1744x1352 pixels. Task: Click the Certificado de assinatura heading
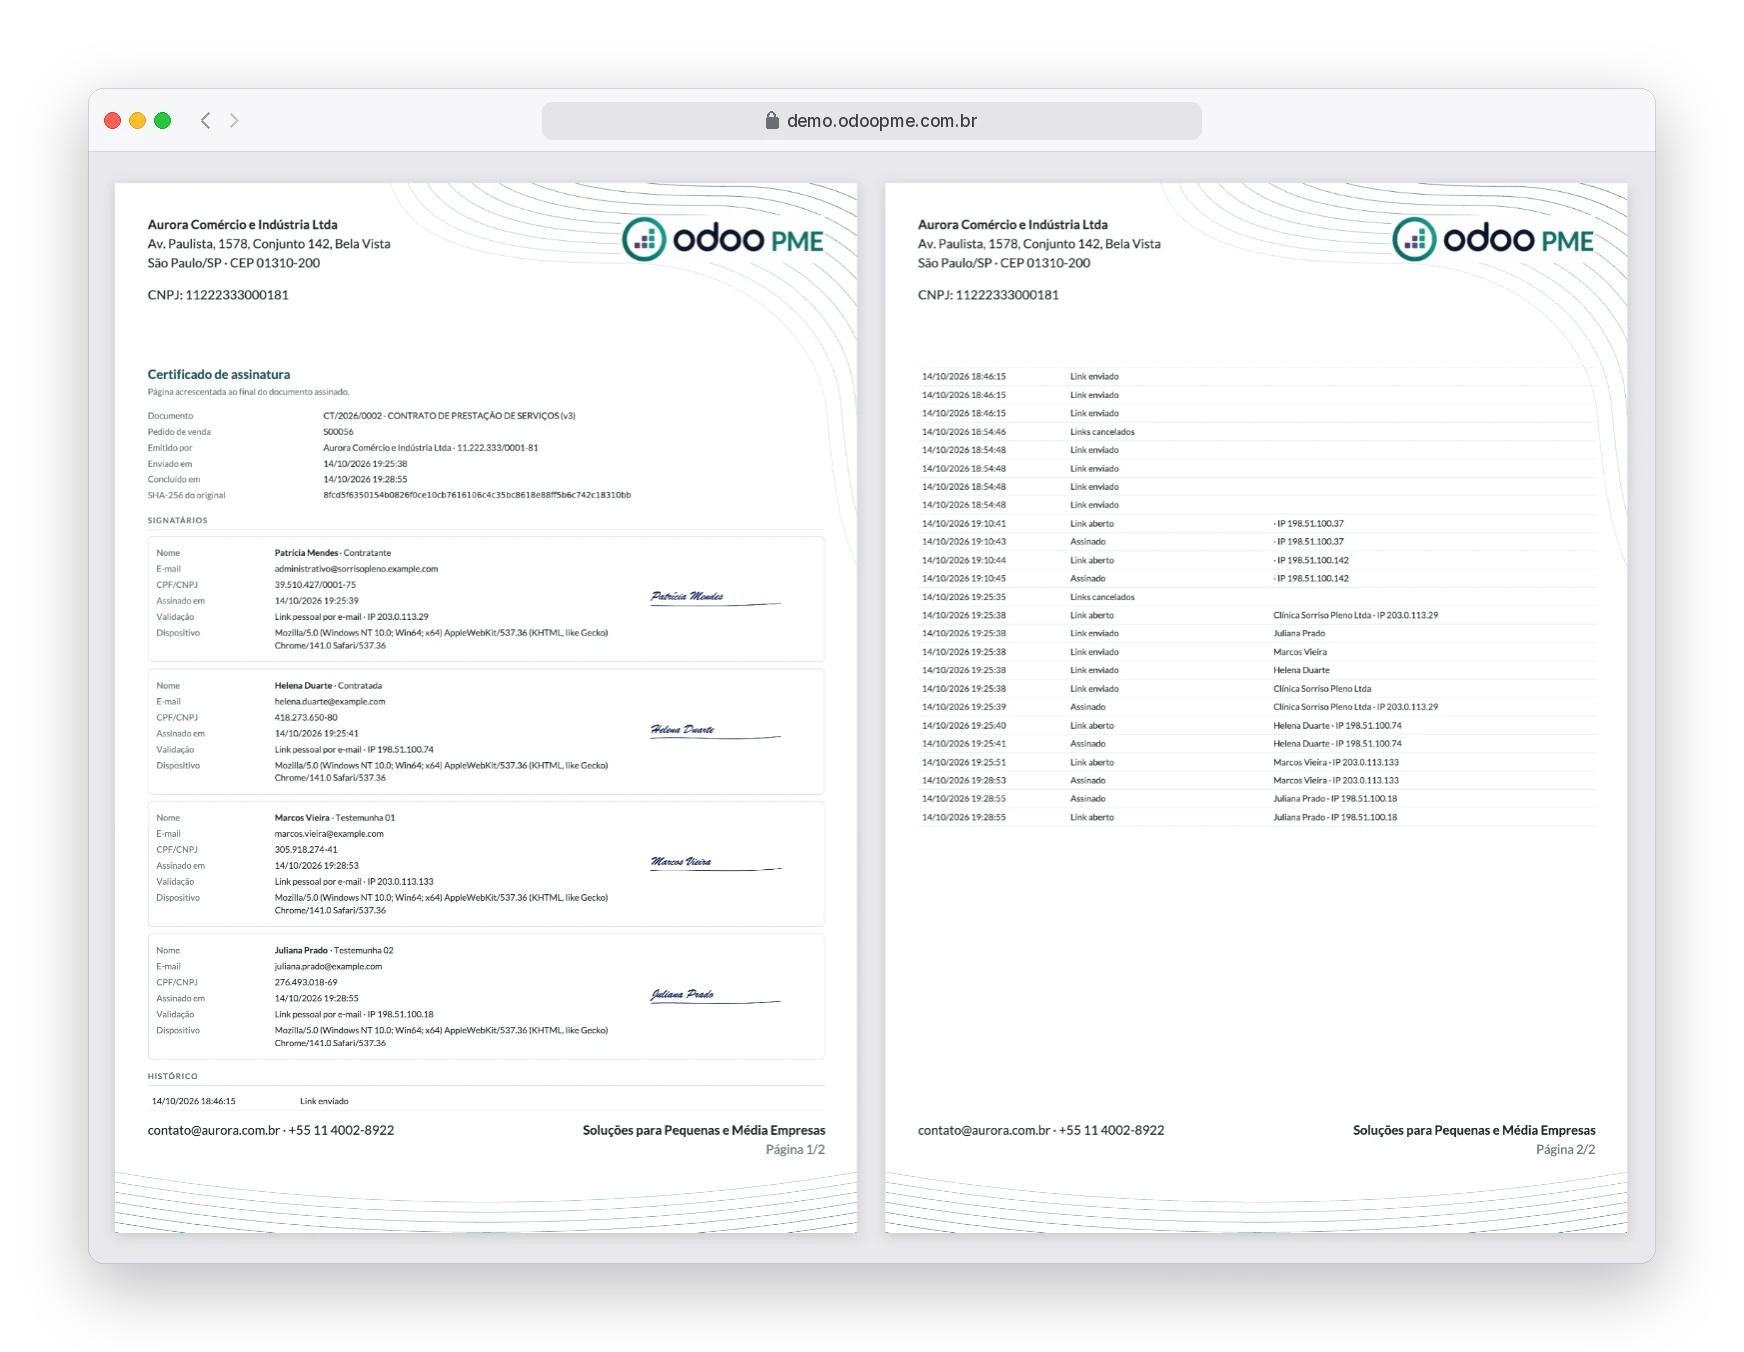pos(219,375)
